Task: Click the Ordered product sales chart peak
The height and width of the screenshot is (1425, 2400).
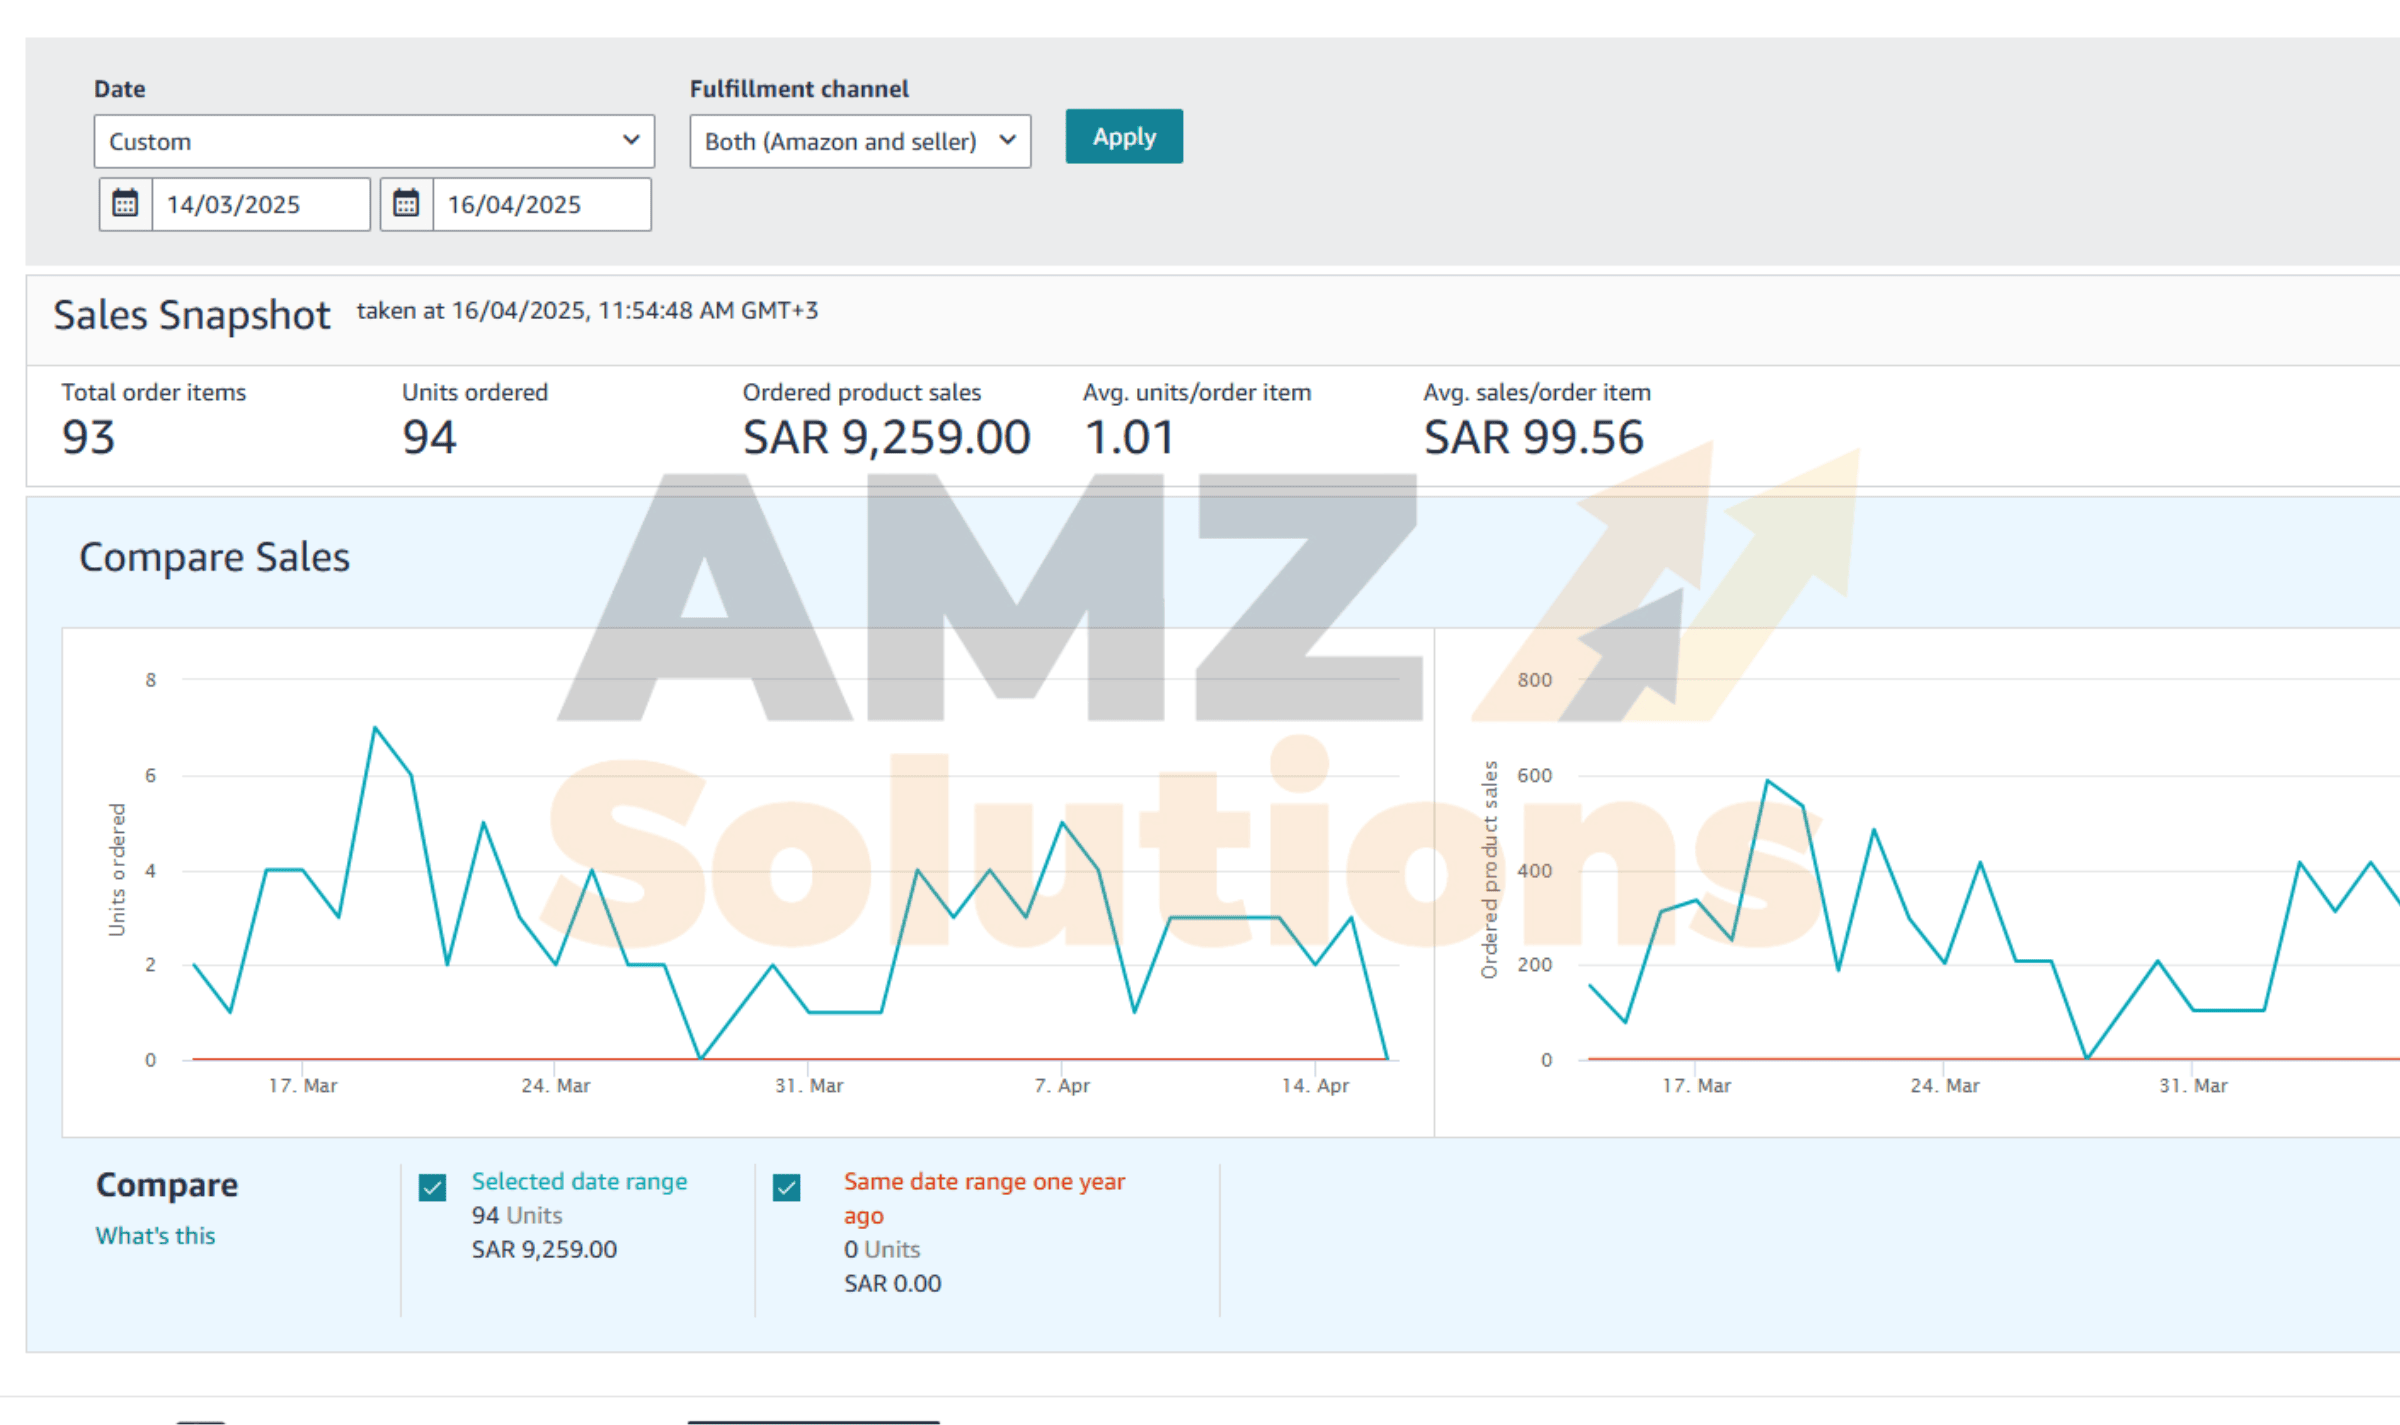Action: point(1768,780)
